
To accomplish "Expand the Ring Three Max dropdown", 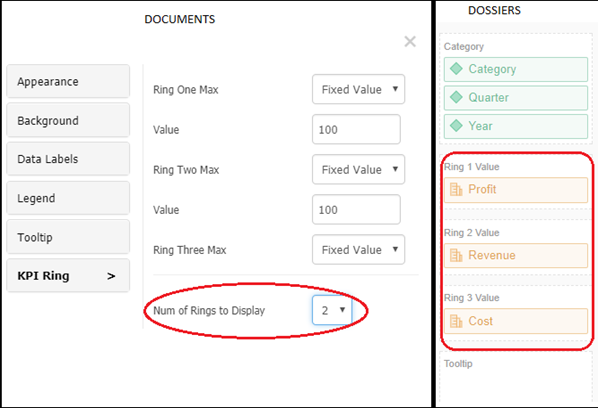I will point(358,249).
